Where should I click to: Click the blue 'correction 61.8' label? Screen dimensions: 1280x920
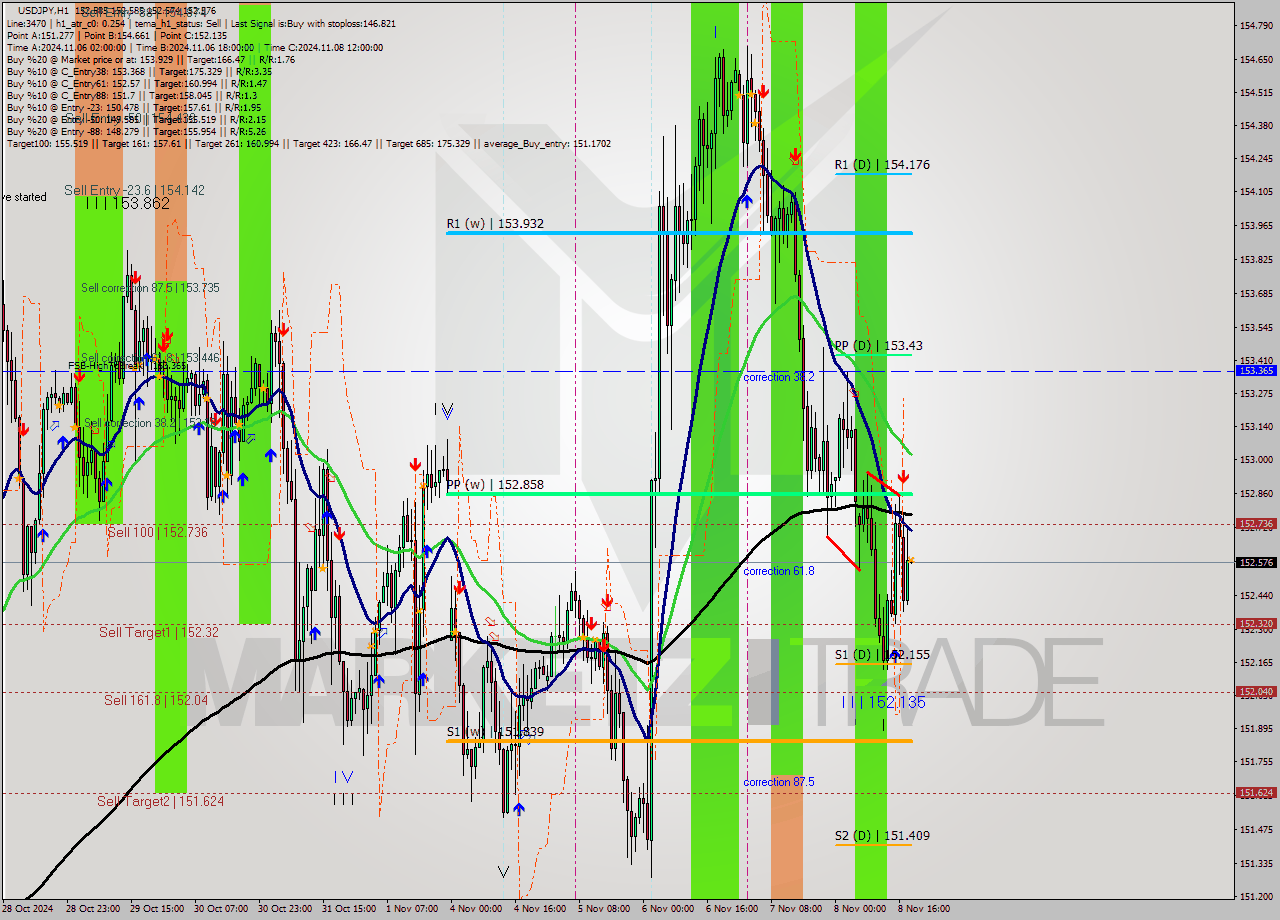779,571
